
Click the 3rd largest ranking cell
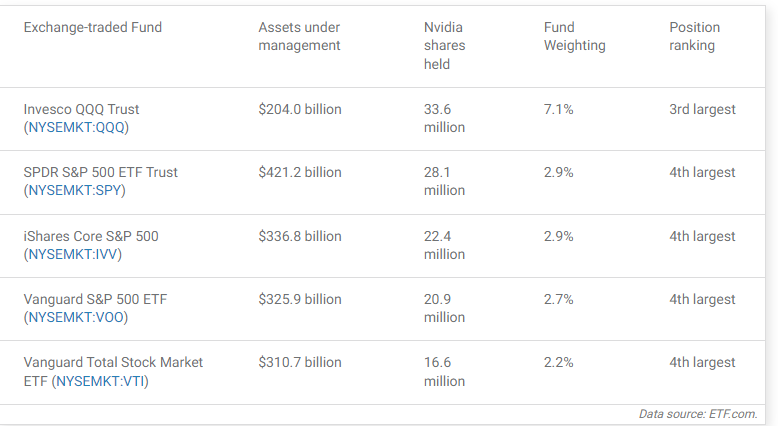click(x=702, y=109)
